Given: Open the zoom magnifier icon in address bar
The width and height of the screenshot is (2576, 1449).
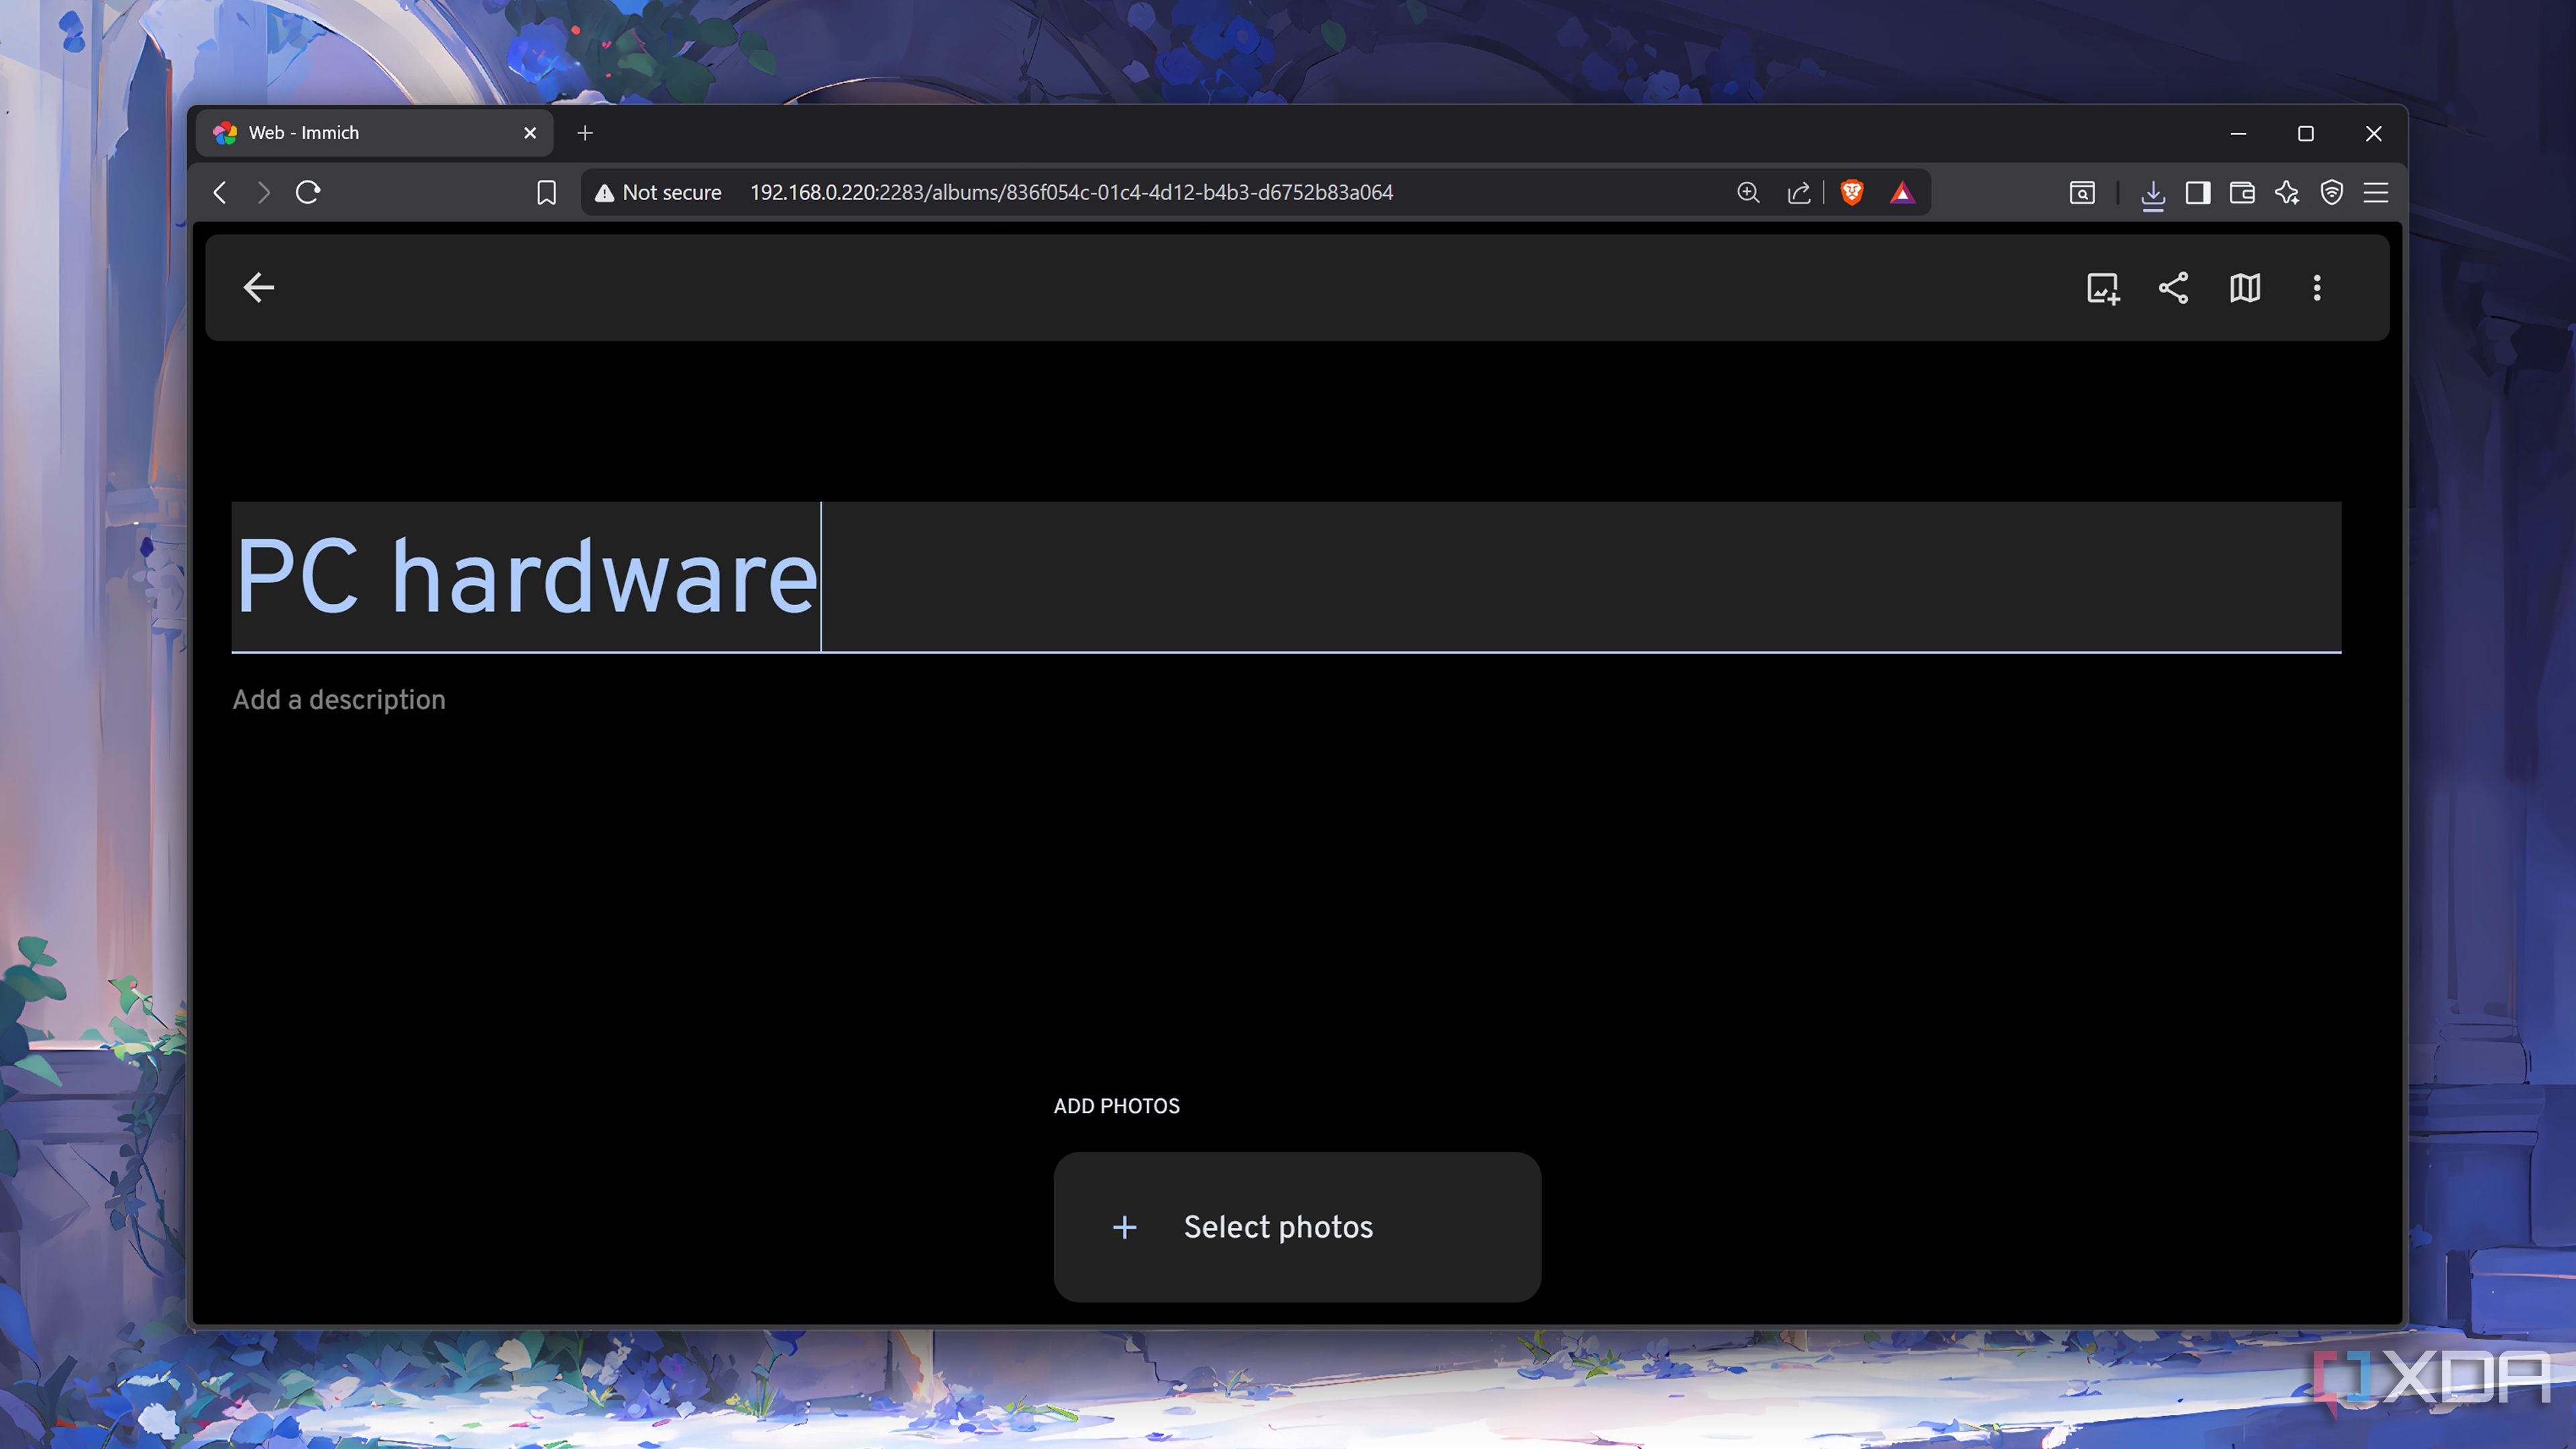Looking at the screenshot, I should tap(1748, 192).
